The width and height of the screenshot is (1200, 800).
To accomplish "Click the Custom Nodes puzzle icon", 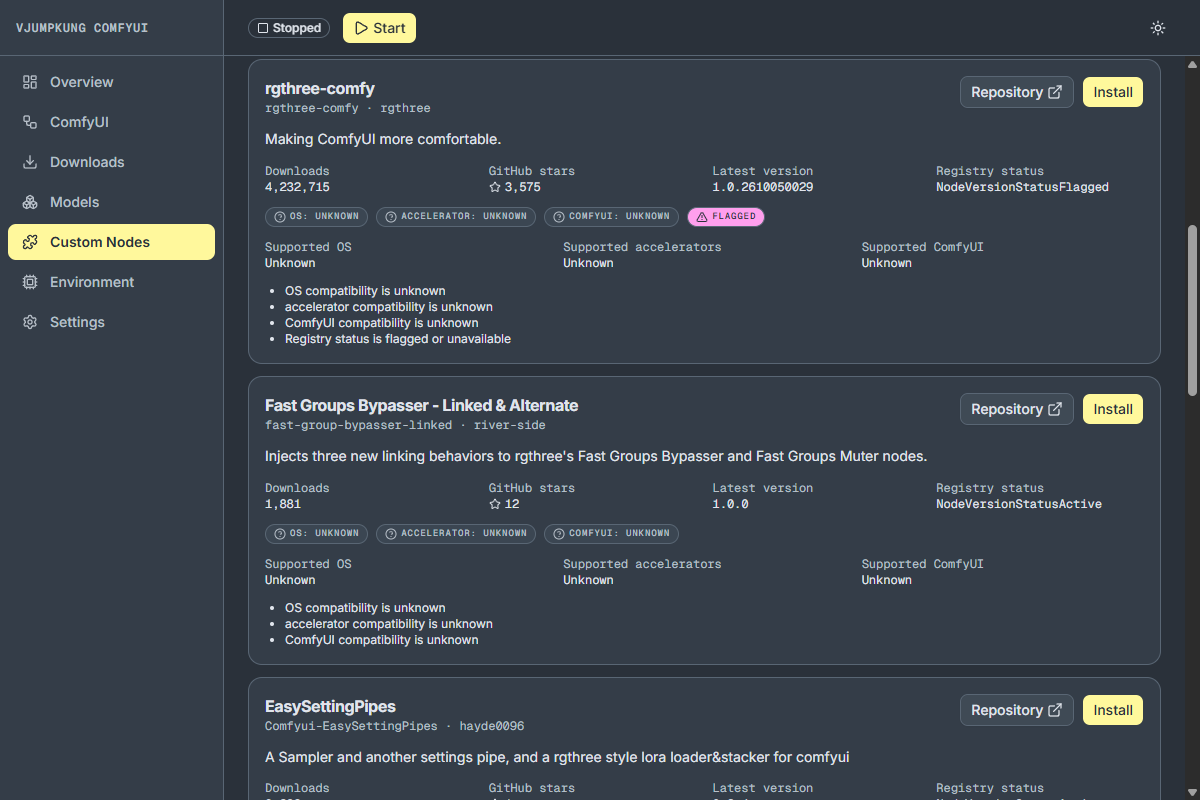I will click(30, 242).
